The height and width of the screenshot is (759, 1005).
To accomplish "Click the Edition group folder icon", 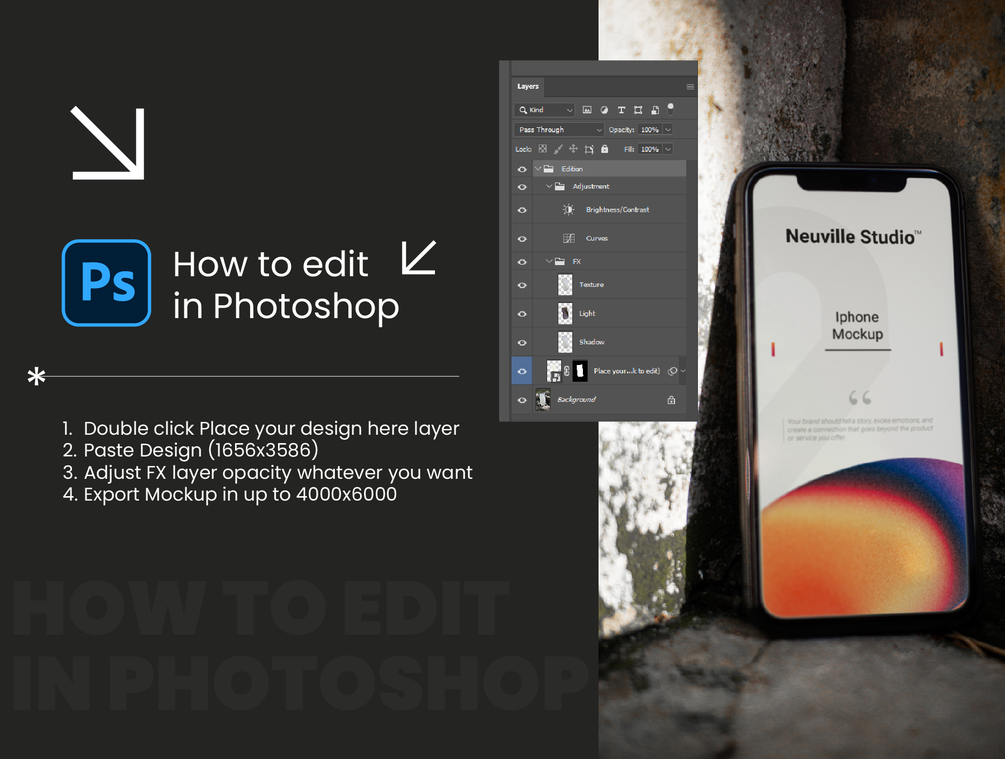I will pos(549,169).
